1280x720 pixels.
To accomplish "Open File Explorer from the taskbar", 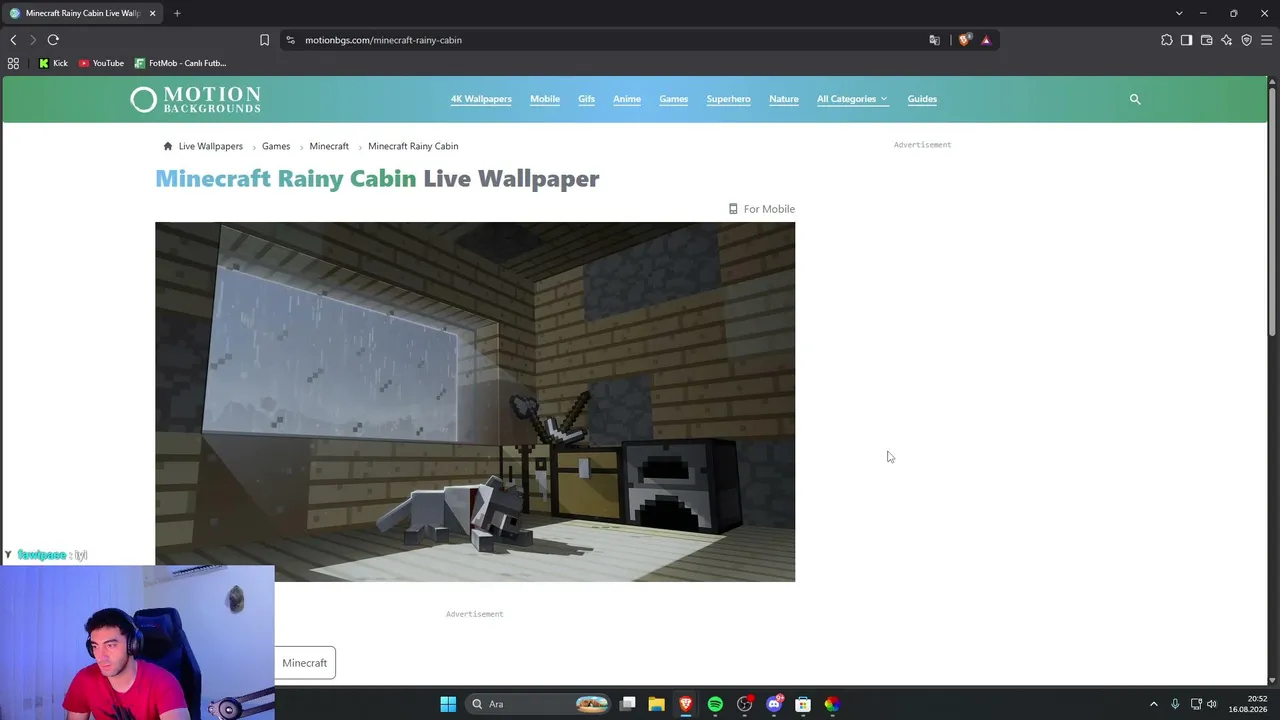I will [657, 704].
